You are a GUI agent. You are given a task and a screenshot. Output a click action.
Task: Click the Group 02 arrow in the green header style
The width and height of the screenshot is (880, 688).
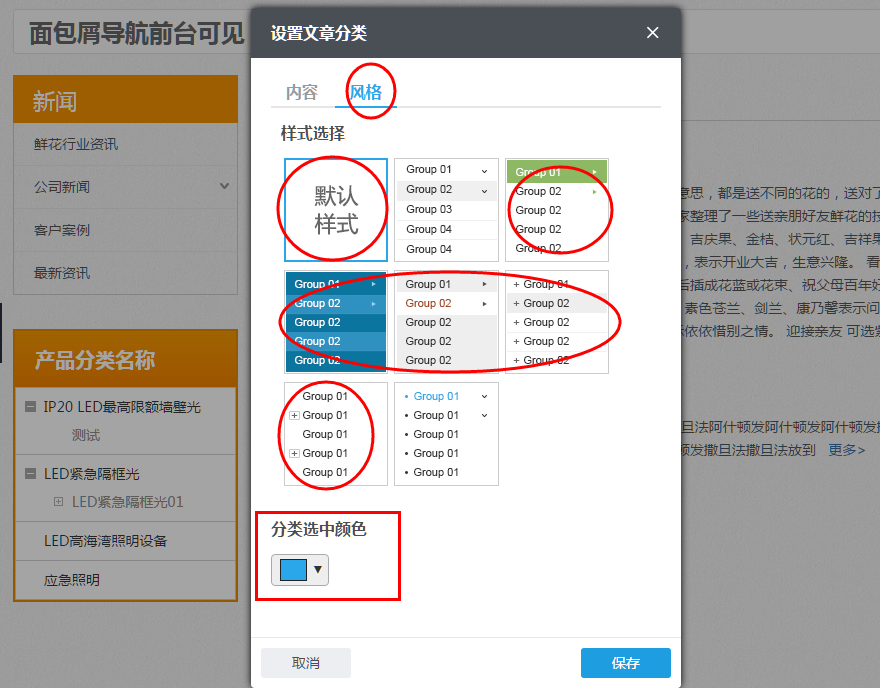pos(594,191)
